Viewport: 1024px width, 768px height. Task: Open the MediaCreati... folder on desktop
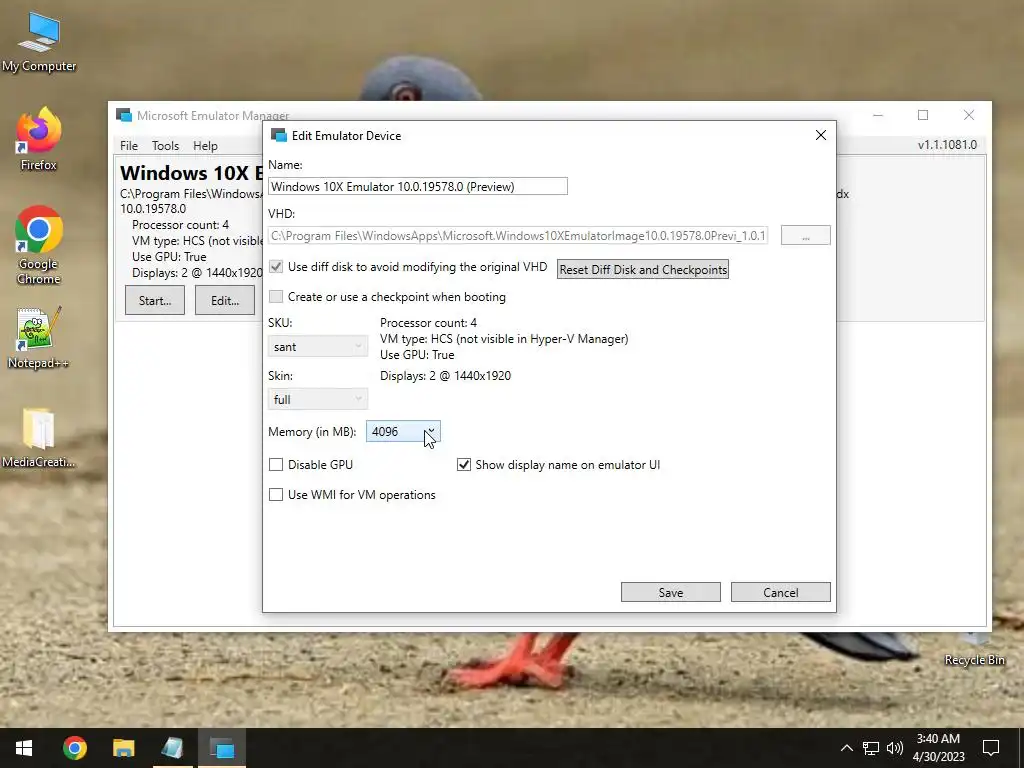tap(39, 438)
